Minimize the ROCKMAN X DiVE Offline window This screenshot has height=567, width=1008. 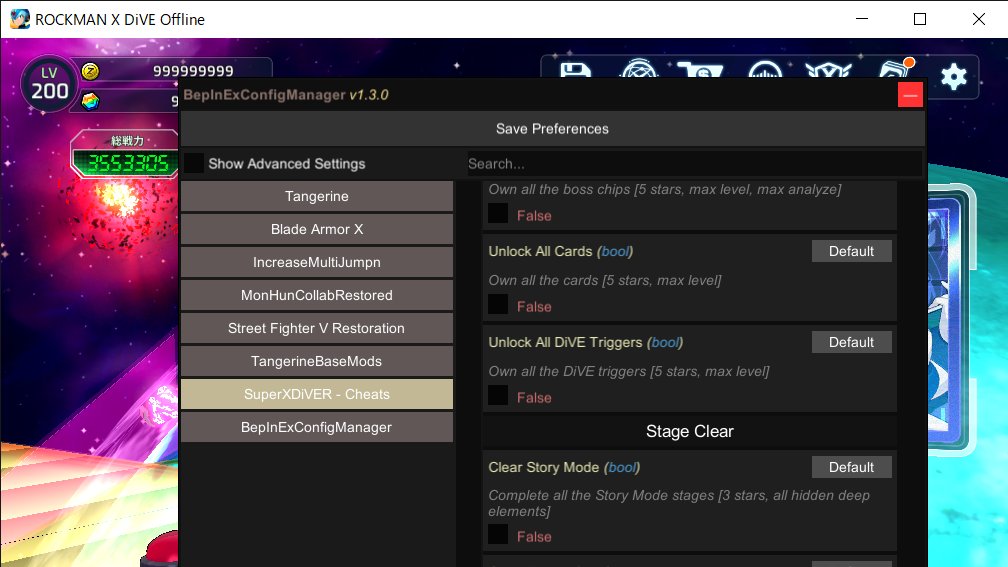click(862, 19)
